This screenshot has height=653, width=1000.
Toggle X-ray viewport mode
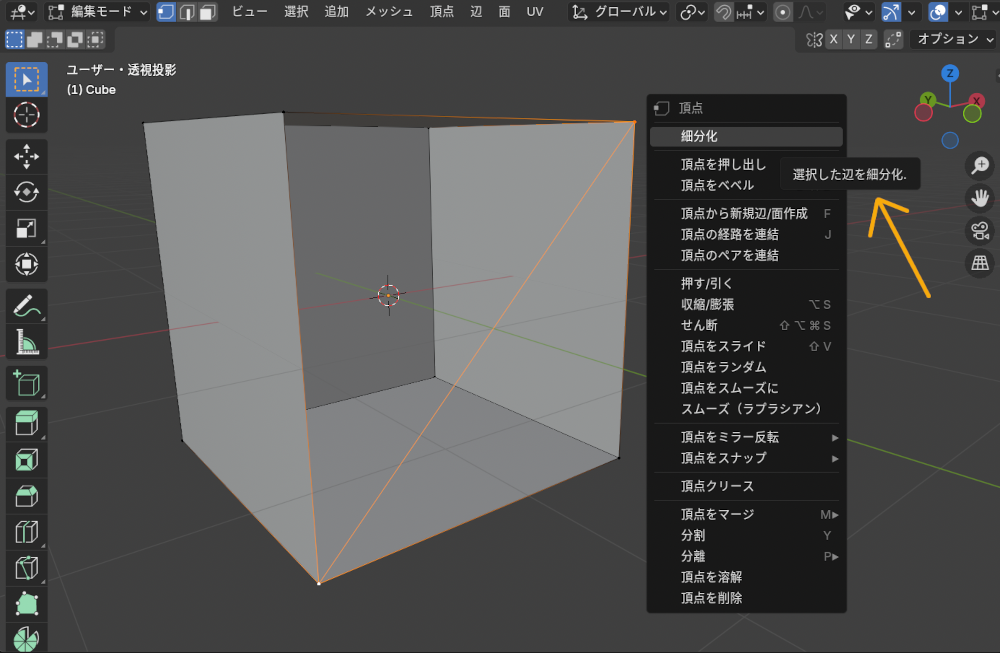tap(938, 12)
